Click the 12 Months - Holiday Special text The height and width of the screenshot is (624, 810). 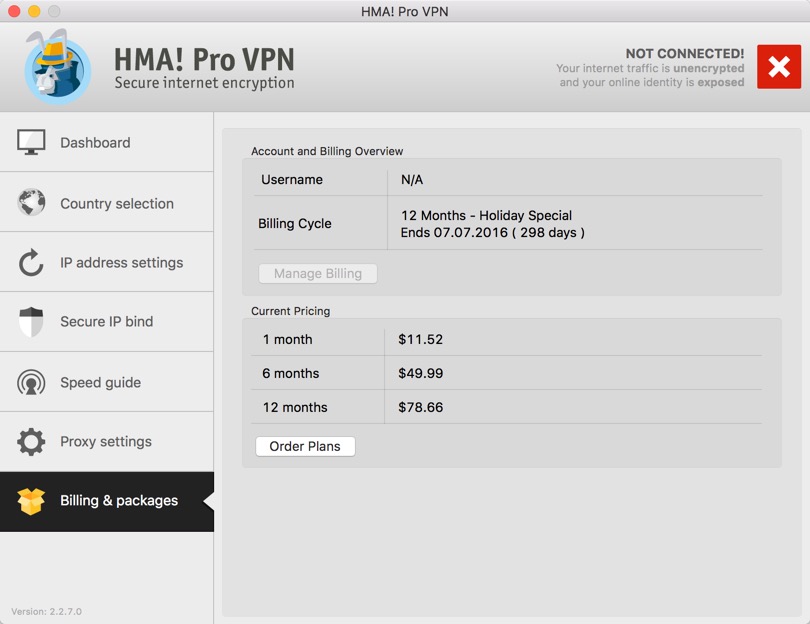[x=486, y=215]
